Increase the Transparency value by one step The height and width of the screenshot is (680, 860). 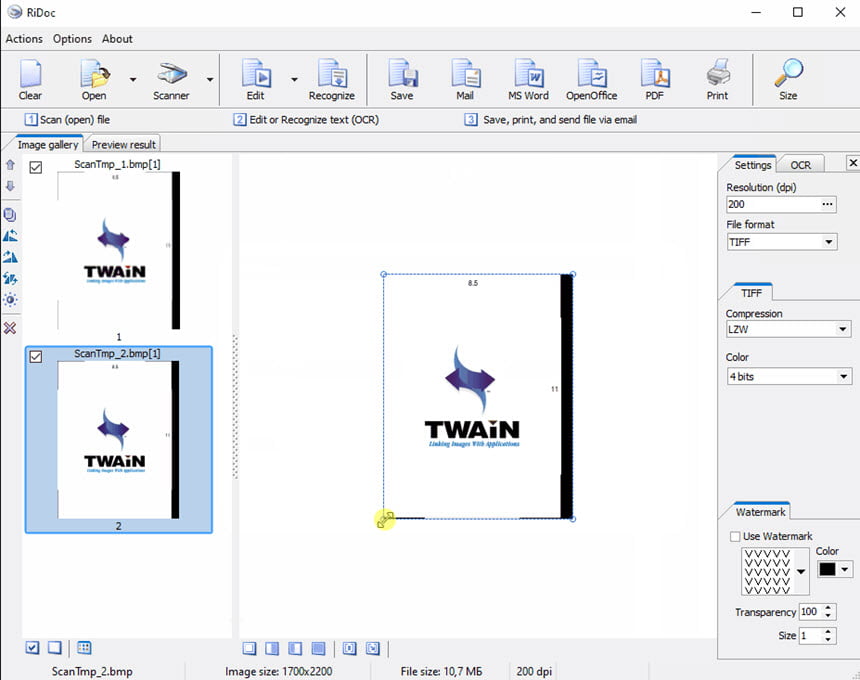click(x=828, y=608)
